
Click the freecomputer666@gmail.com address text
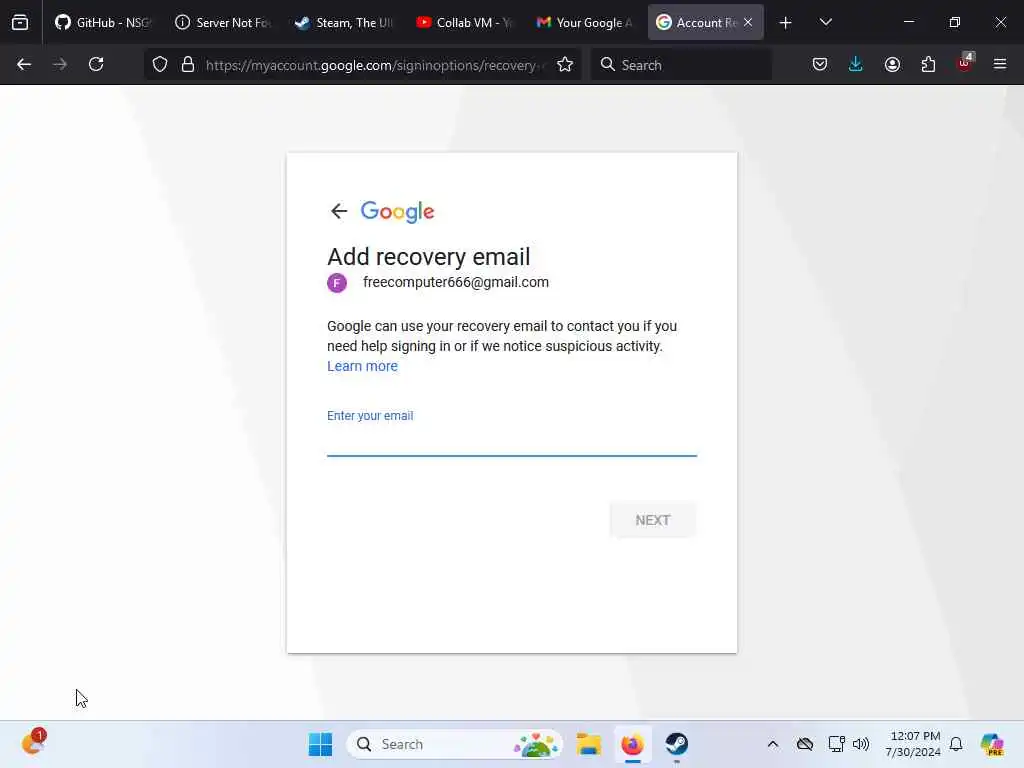click(456, 282)
